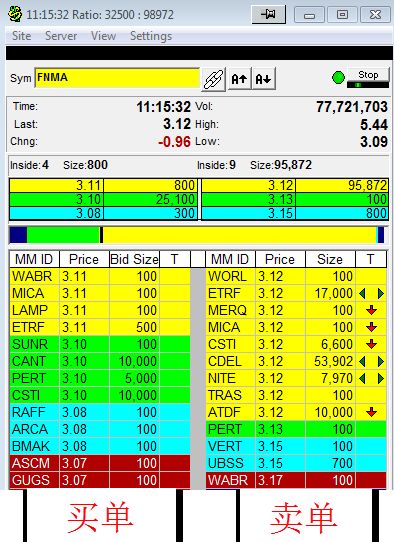This screenshot has width=394, height=542.
Task: Click the chain link icon beside symbol field
Action: 214,79
